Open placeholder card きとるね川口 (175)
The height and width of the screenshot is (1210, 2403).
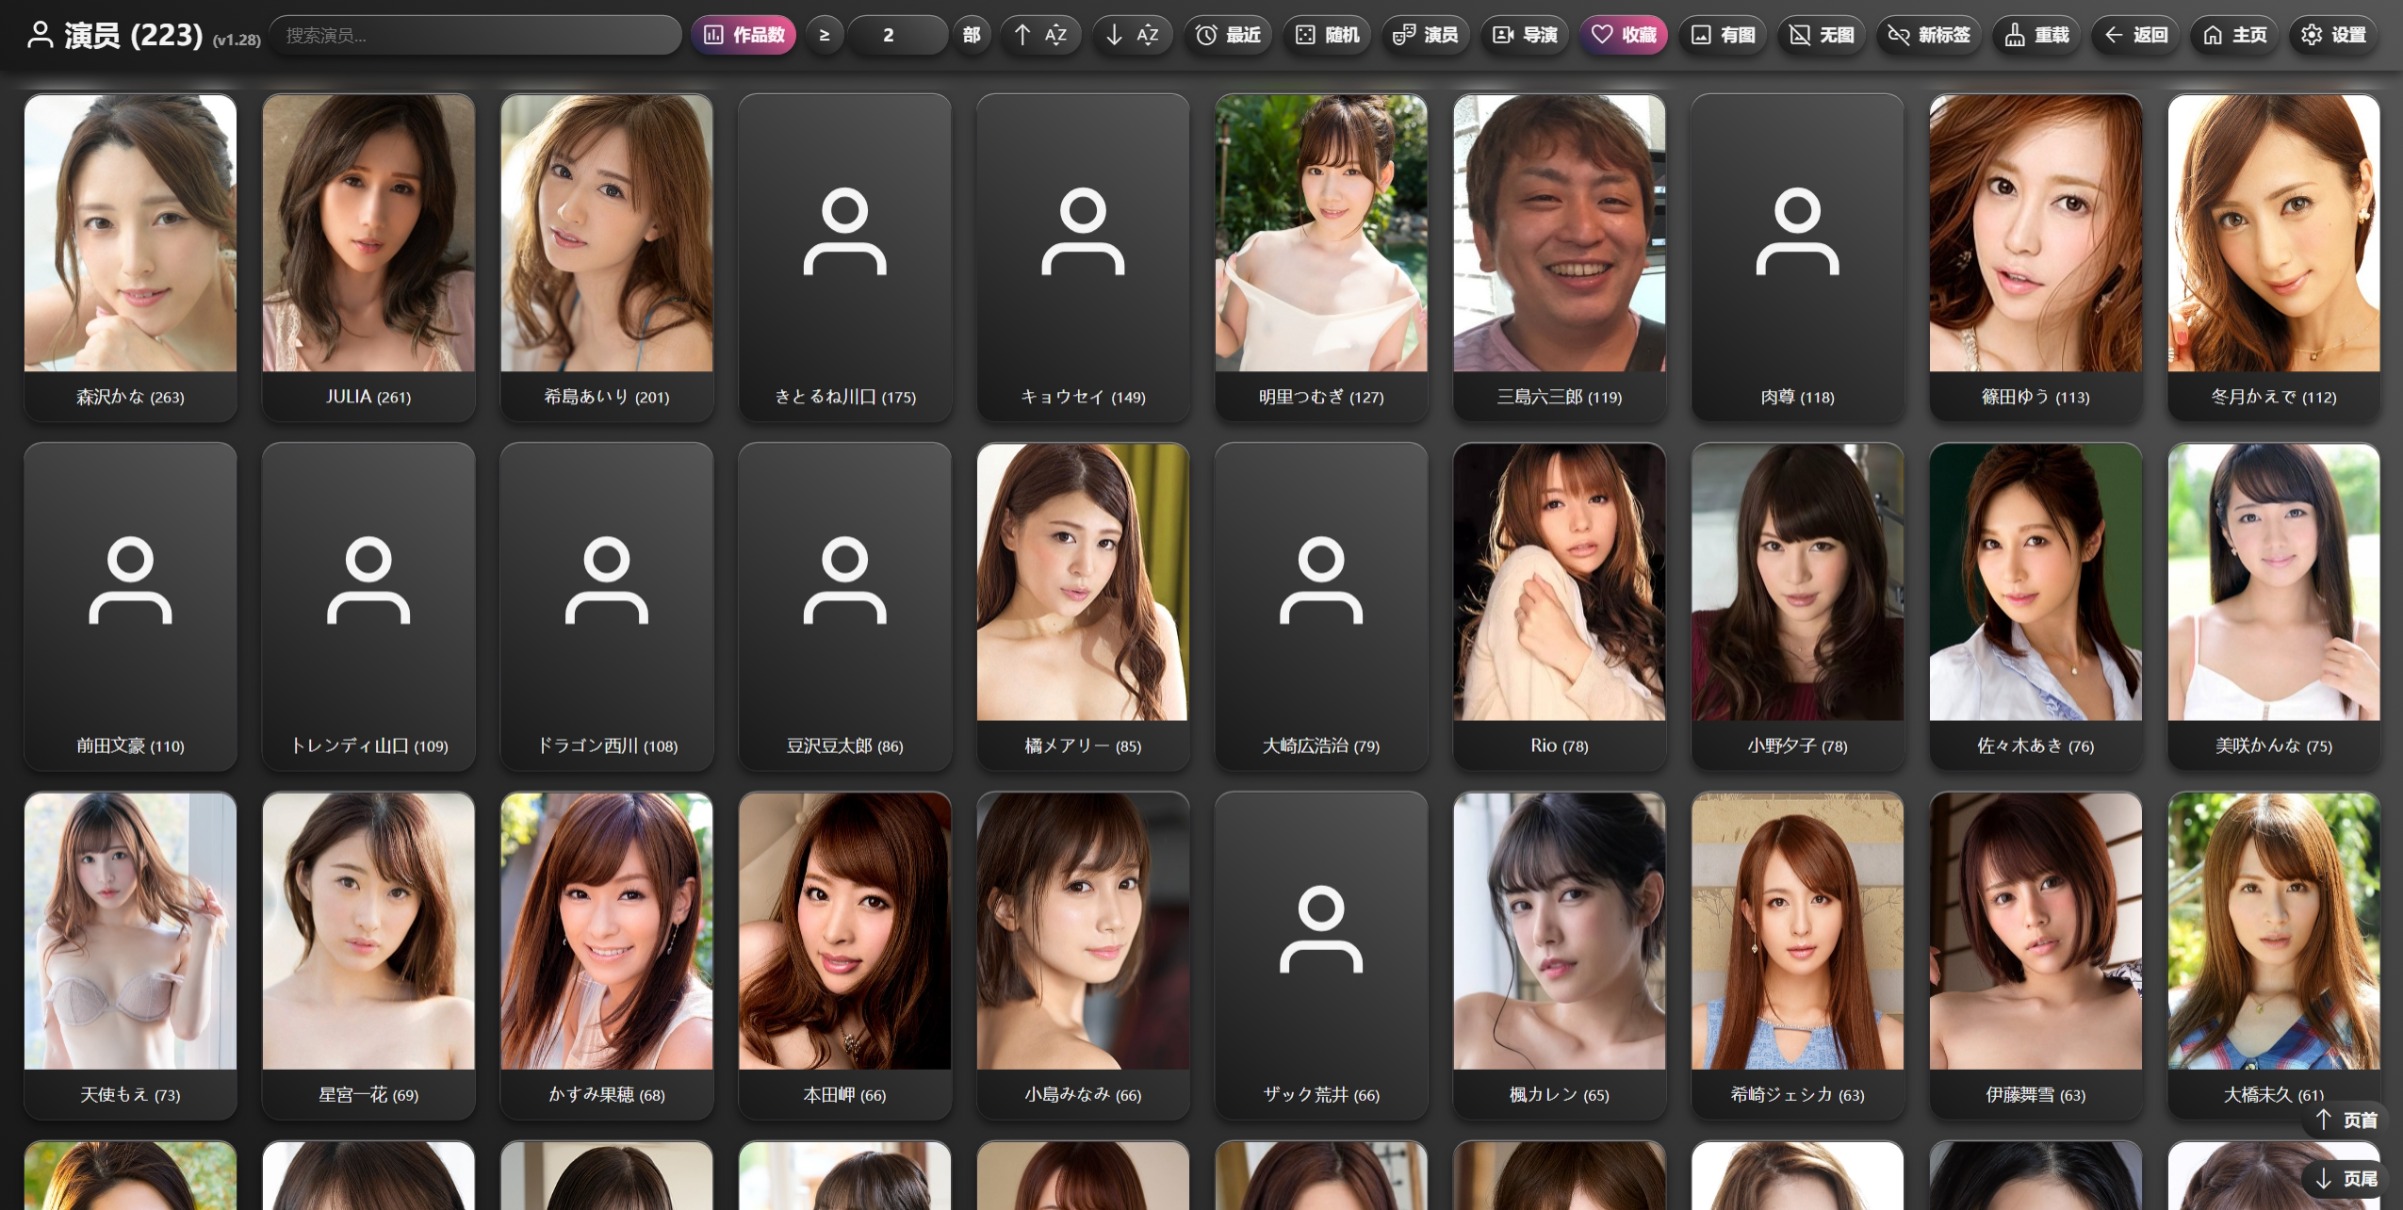click(845, 257)
